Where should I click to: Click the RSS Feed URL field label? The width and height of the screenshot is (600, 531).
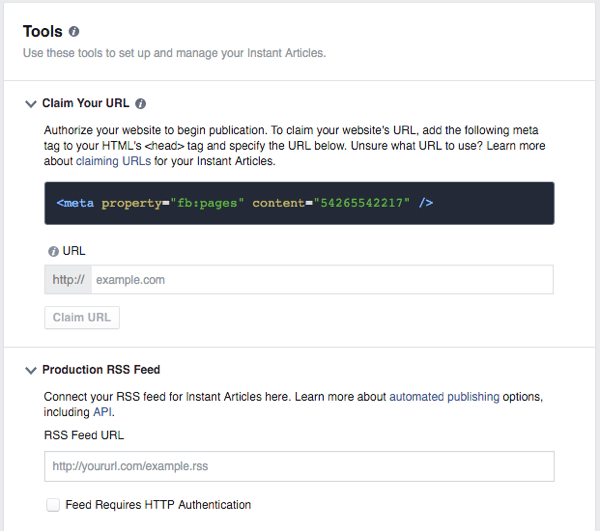84,435
